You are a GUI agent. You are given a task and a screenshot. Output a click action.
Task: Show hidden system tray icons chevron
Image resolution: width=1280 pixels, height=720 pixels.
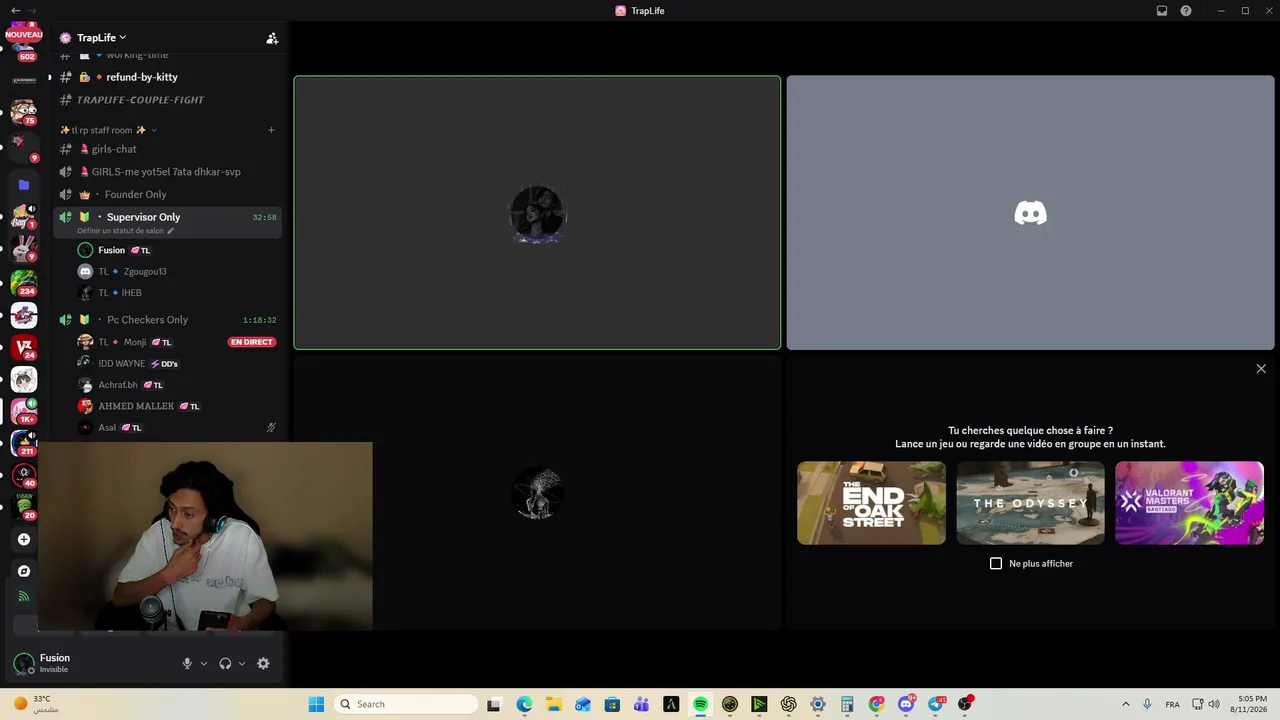(x=1126, y=704)
